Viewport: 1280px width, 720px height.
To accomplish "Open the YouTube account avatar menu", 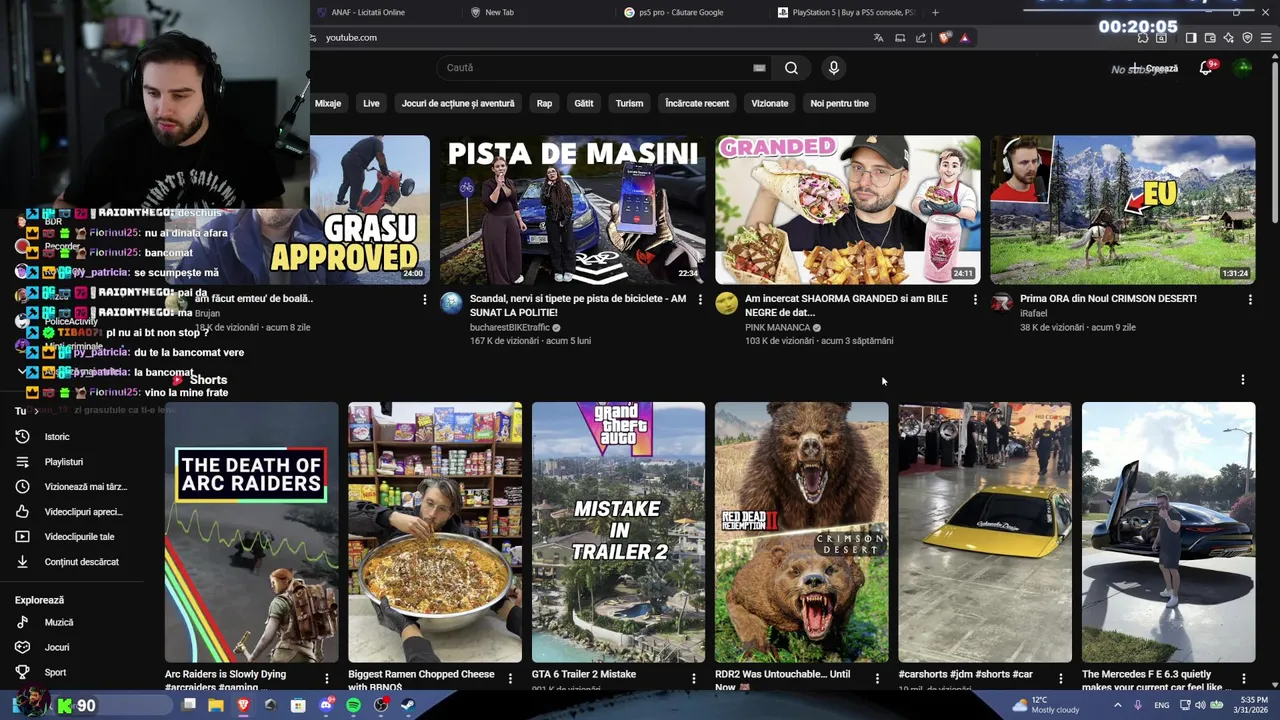I will (1243, 68).
